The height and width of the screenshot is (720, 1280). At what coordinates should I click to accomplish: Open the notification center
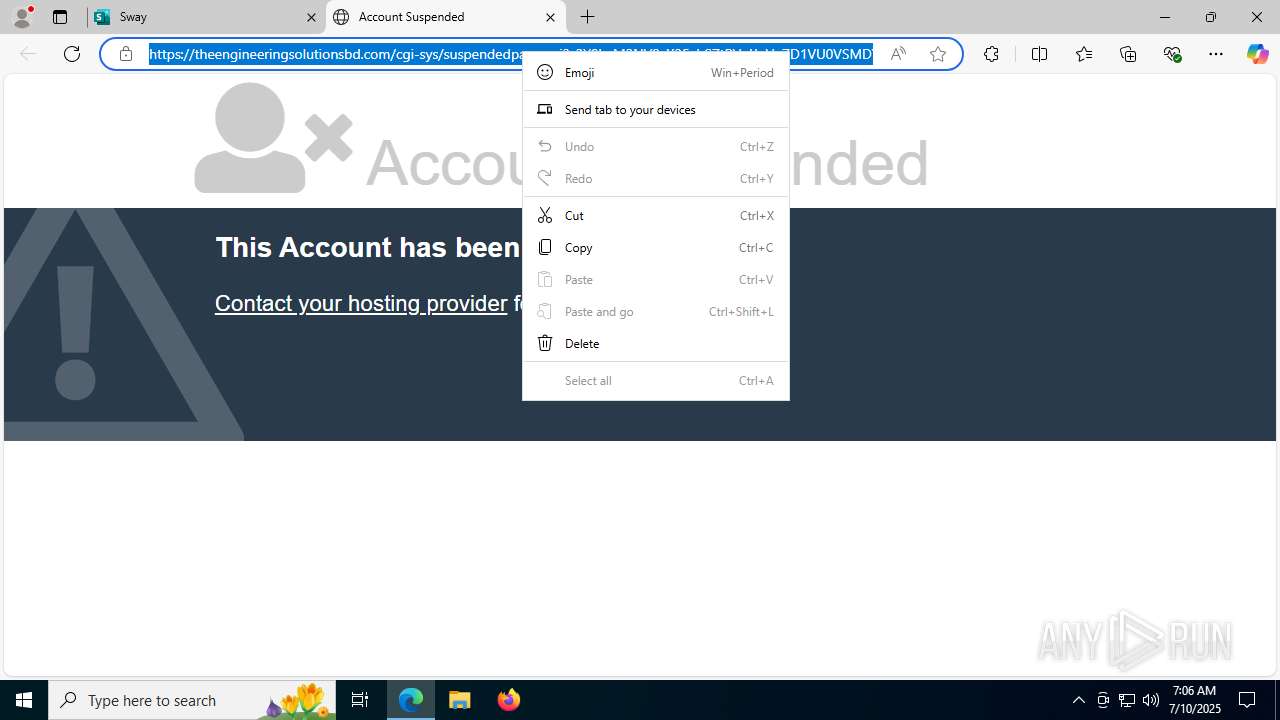1248,700
